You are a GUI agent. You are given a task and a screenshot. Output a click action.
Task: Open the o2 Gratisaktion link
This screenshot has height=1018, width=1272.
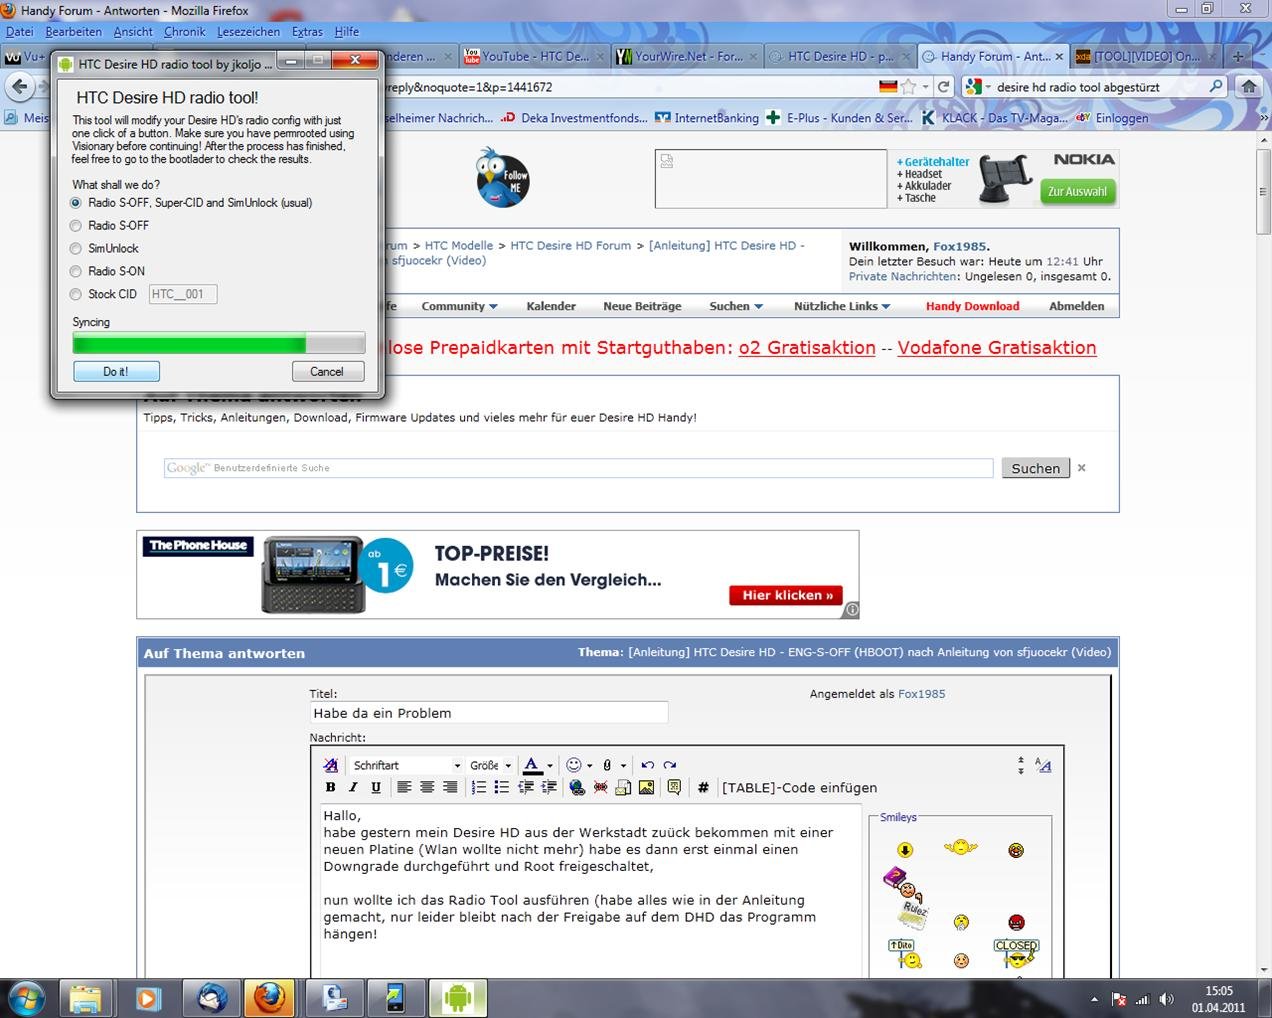click(x=806, y=348)
